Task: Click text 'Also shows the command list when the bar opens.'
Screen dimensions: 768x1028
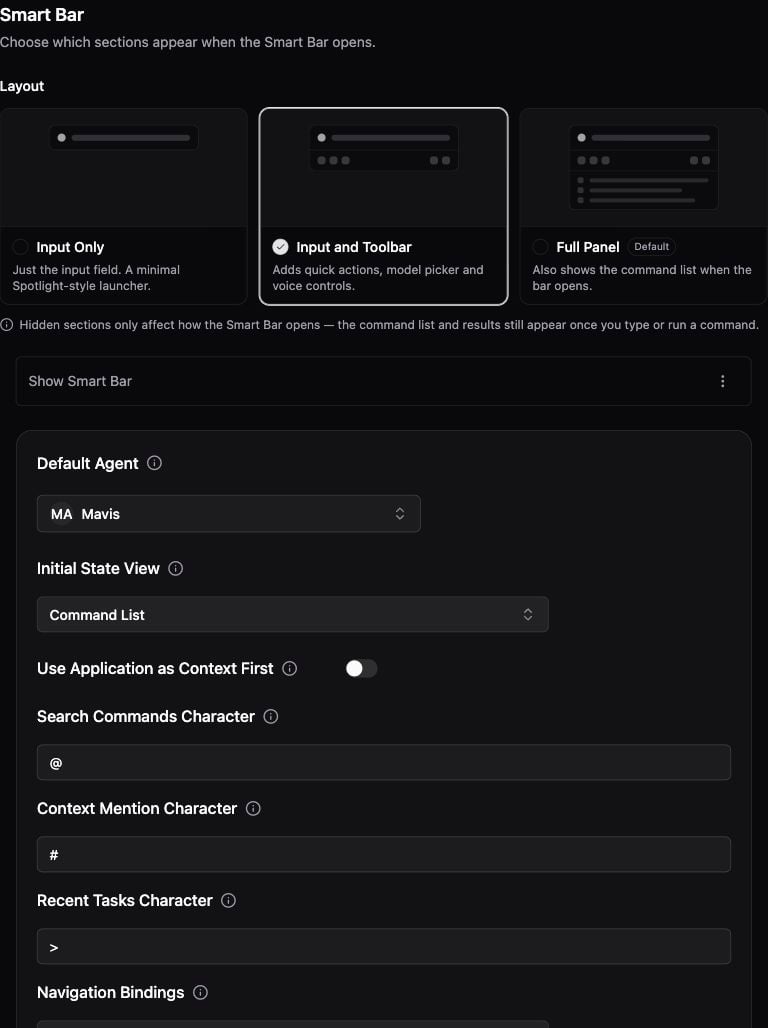Action: (x=642, y=277)
